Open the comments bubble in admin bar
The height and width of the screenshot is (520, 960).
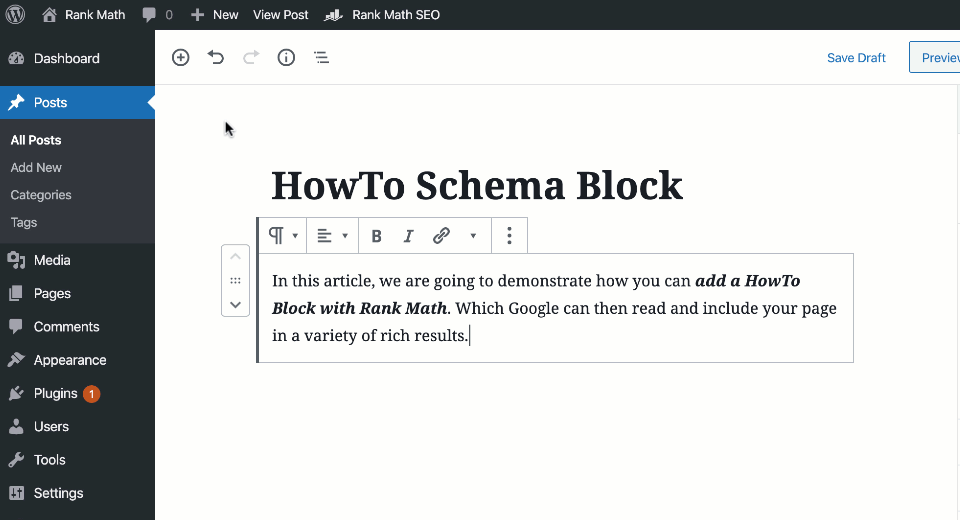[157, 15]
